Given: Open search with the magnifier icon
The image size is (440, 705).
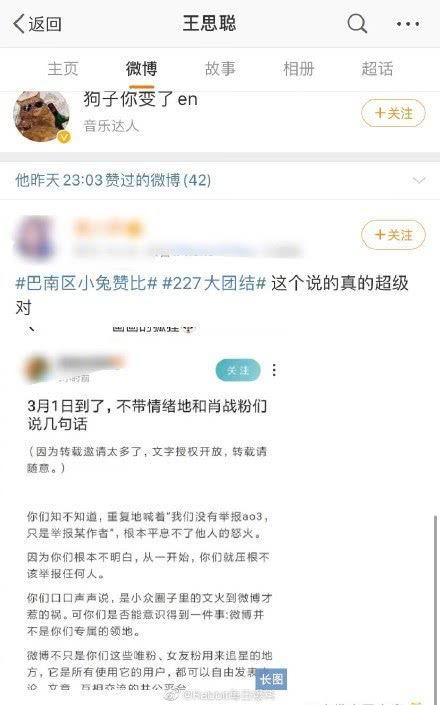Looking at the screenshot, I should [x=357, y=23].
